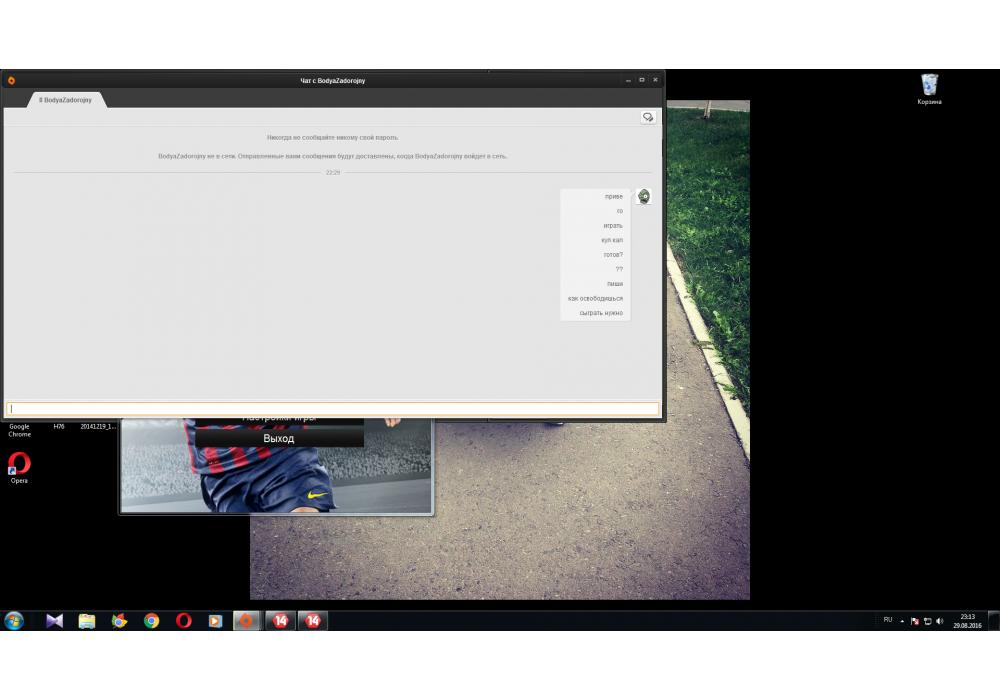Click the Show desktop strip
The width and height of the screenshot is (1000, 700).
click(994, 620)
